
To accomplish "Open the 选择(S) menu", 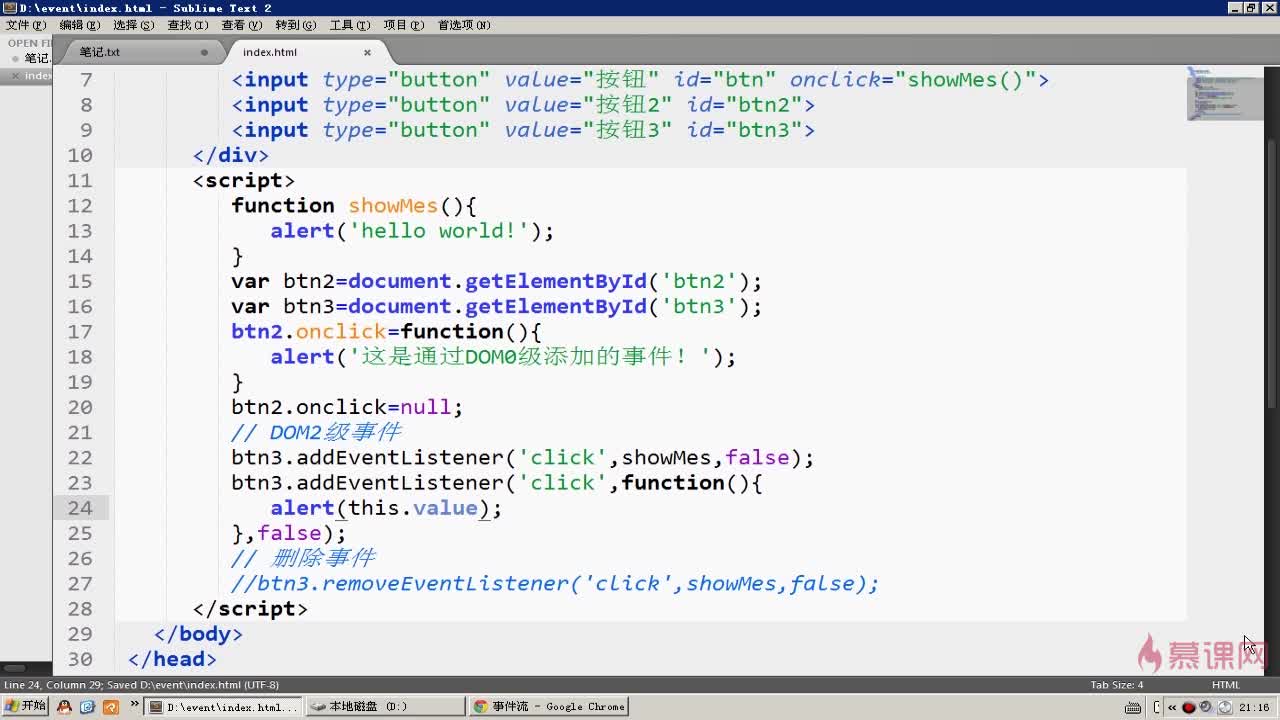I will (134, 25).
